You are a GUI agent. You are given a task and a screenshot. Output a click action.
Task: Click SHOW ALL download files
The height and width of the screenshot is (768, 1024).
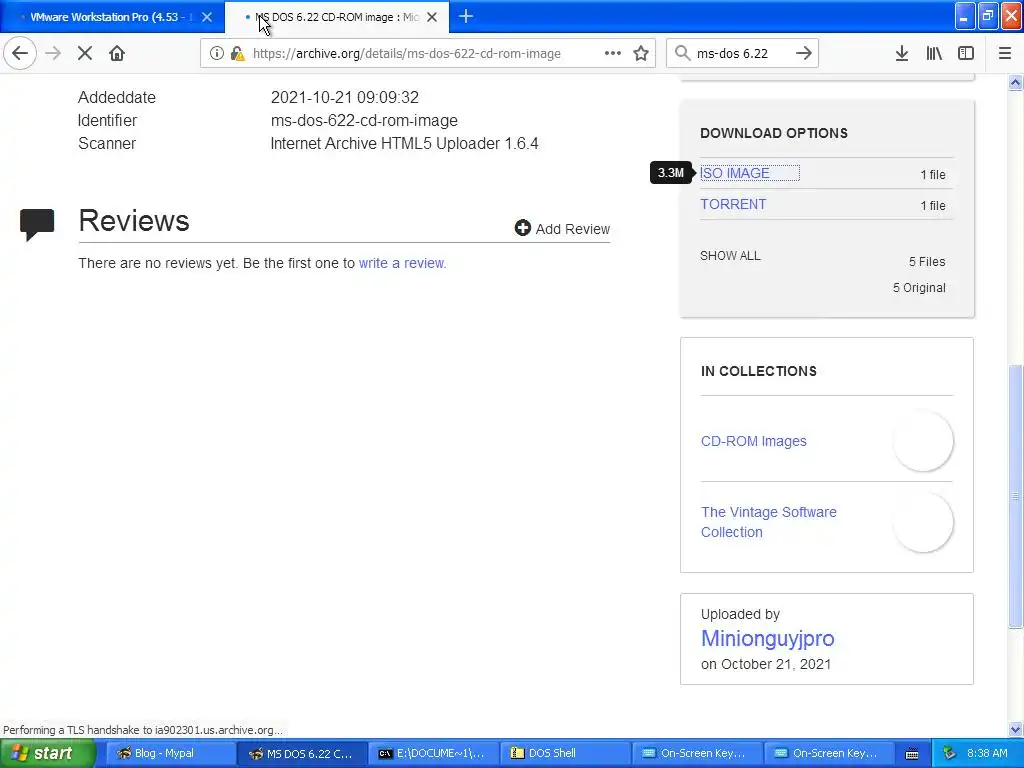point(730,255)
